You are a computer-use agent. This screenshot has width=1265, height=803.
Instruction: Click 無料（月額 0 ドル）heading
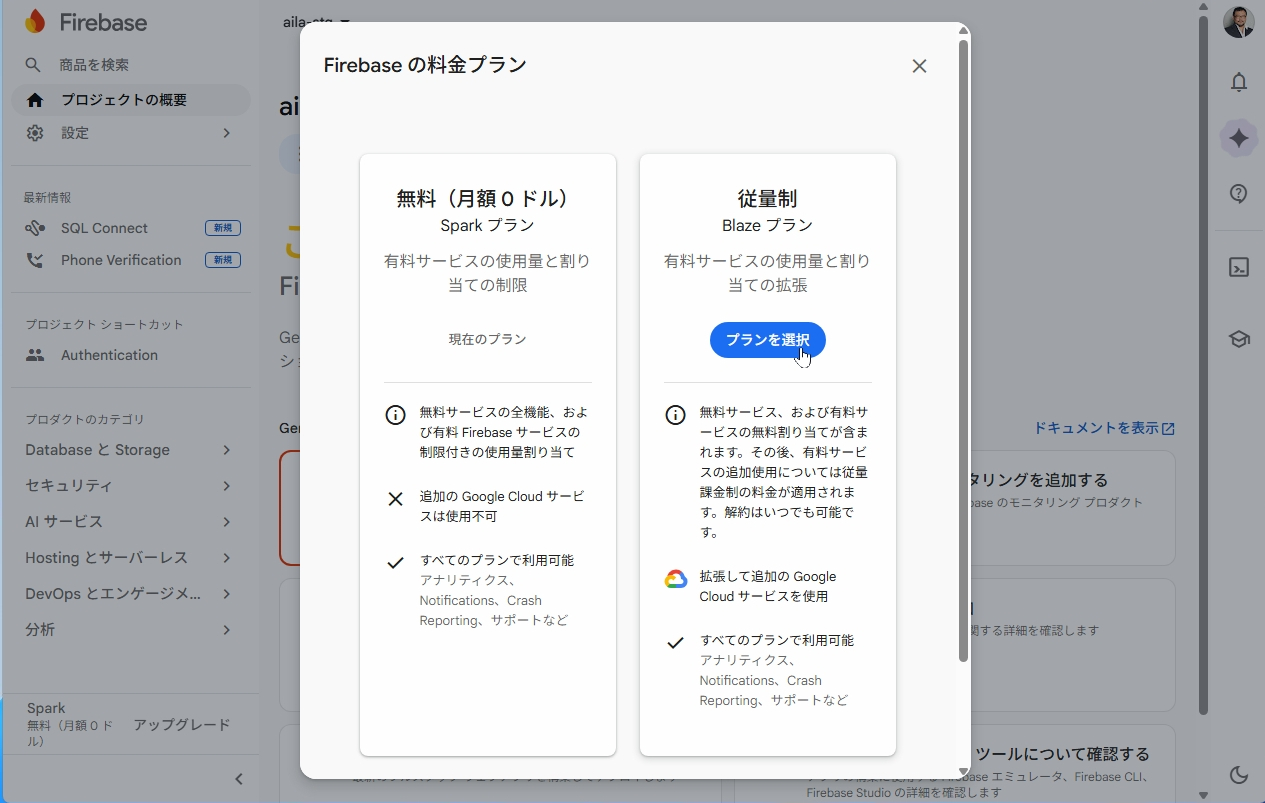[x=488, y=199]
